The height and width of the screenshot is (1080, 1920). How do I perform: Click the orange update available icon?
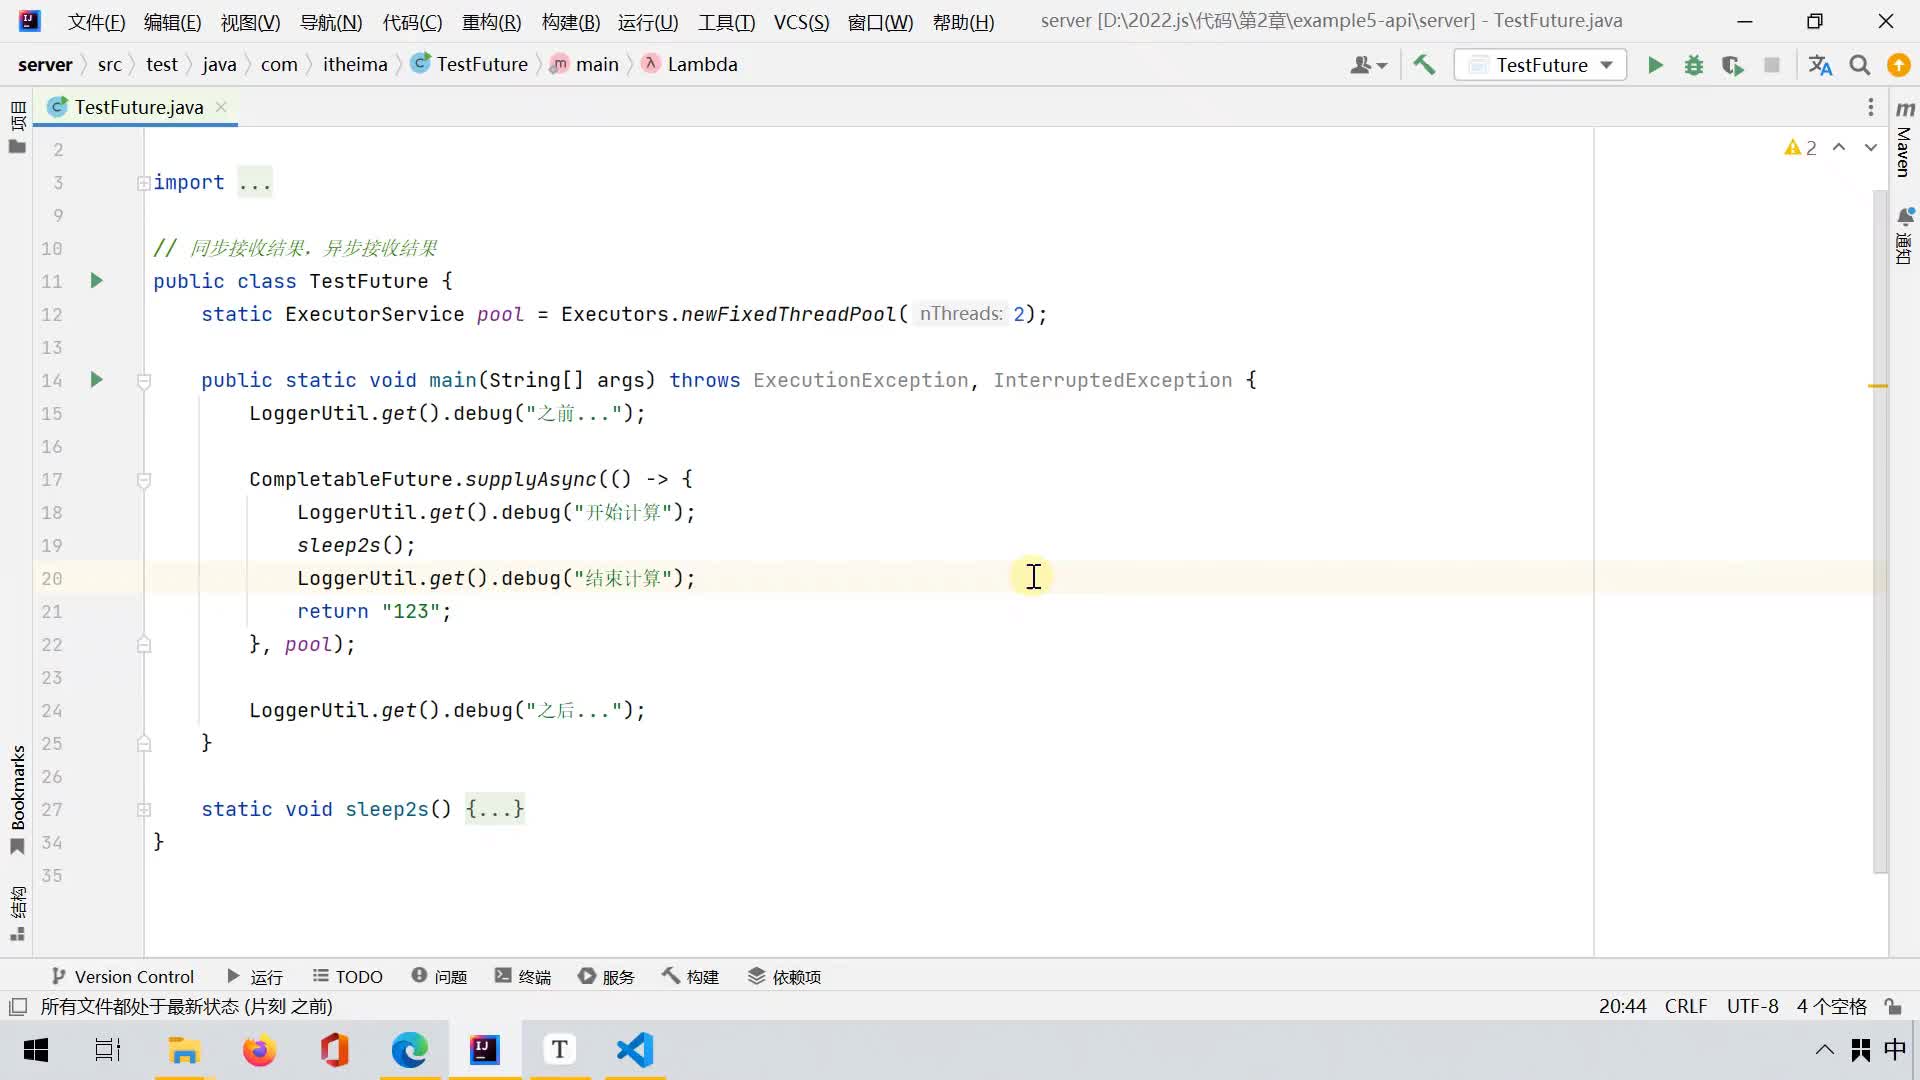[x=1898, y=65]
